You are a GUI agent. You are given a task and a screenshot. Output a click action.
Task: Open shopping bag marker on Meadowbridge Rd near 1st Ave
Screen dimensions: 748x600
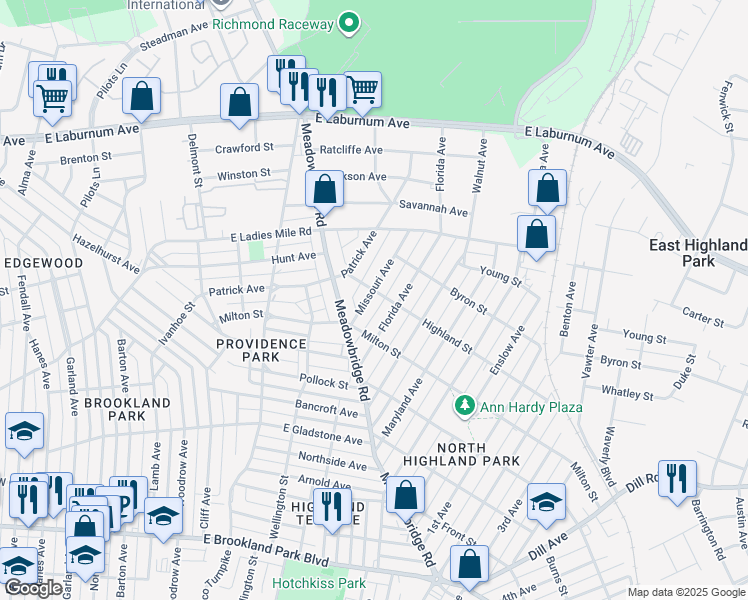[405, 495]
